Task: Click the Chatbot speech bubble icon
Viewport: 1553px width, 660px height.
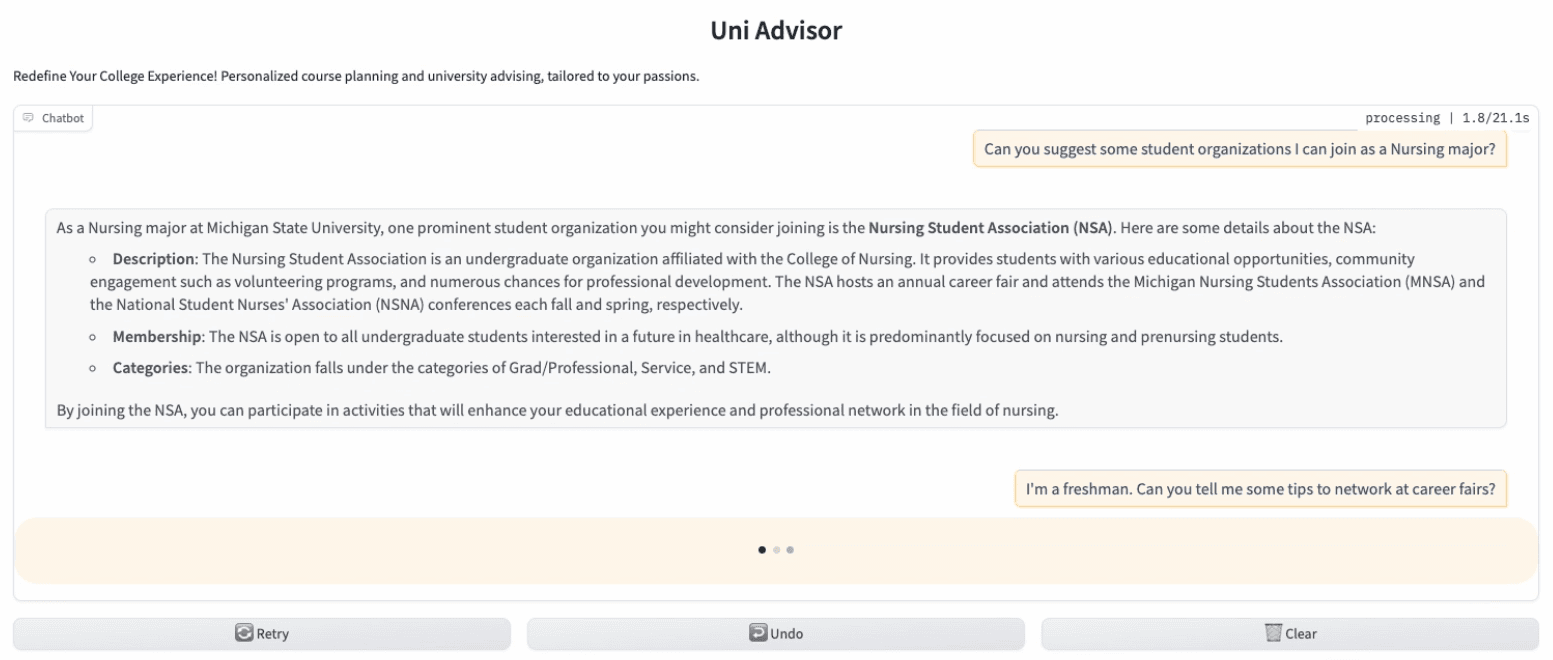Action: click(x=28, y=118)
